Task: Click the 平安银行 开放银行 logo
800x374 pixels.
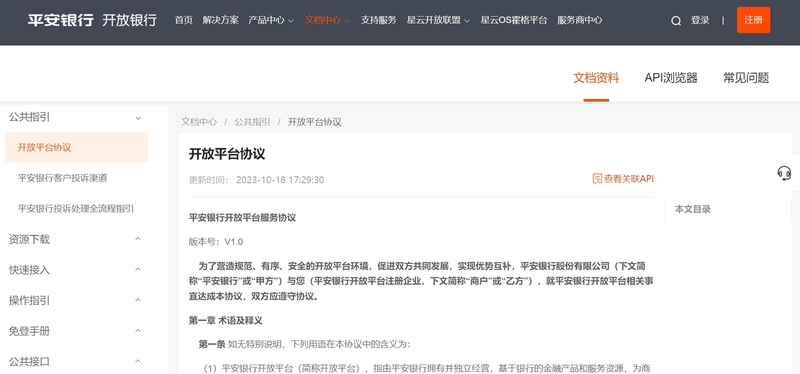Action: click(92, 20)
